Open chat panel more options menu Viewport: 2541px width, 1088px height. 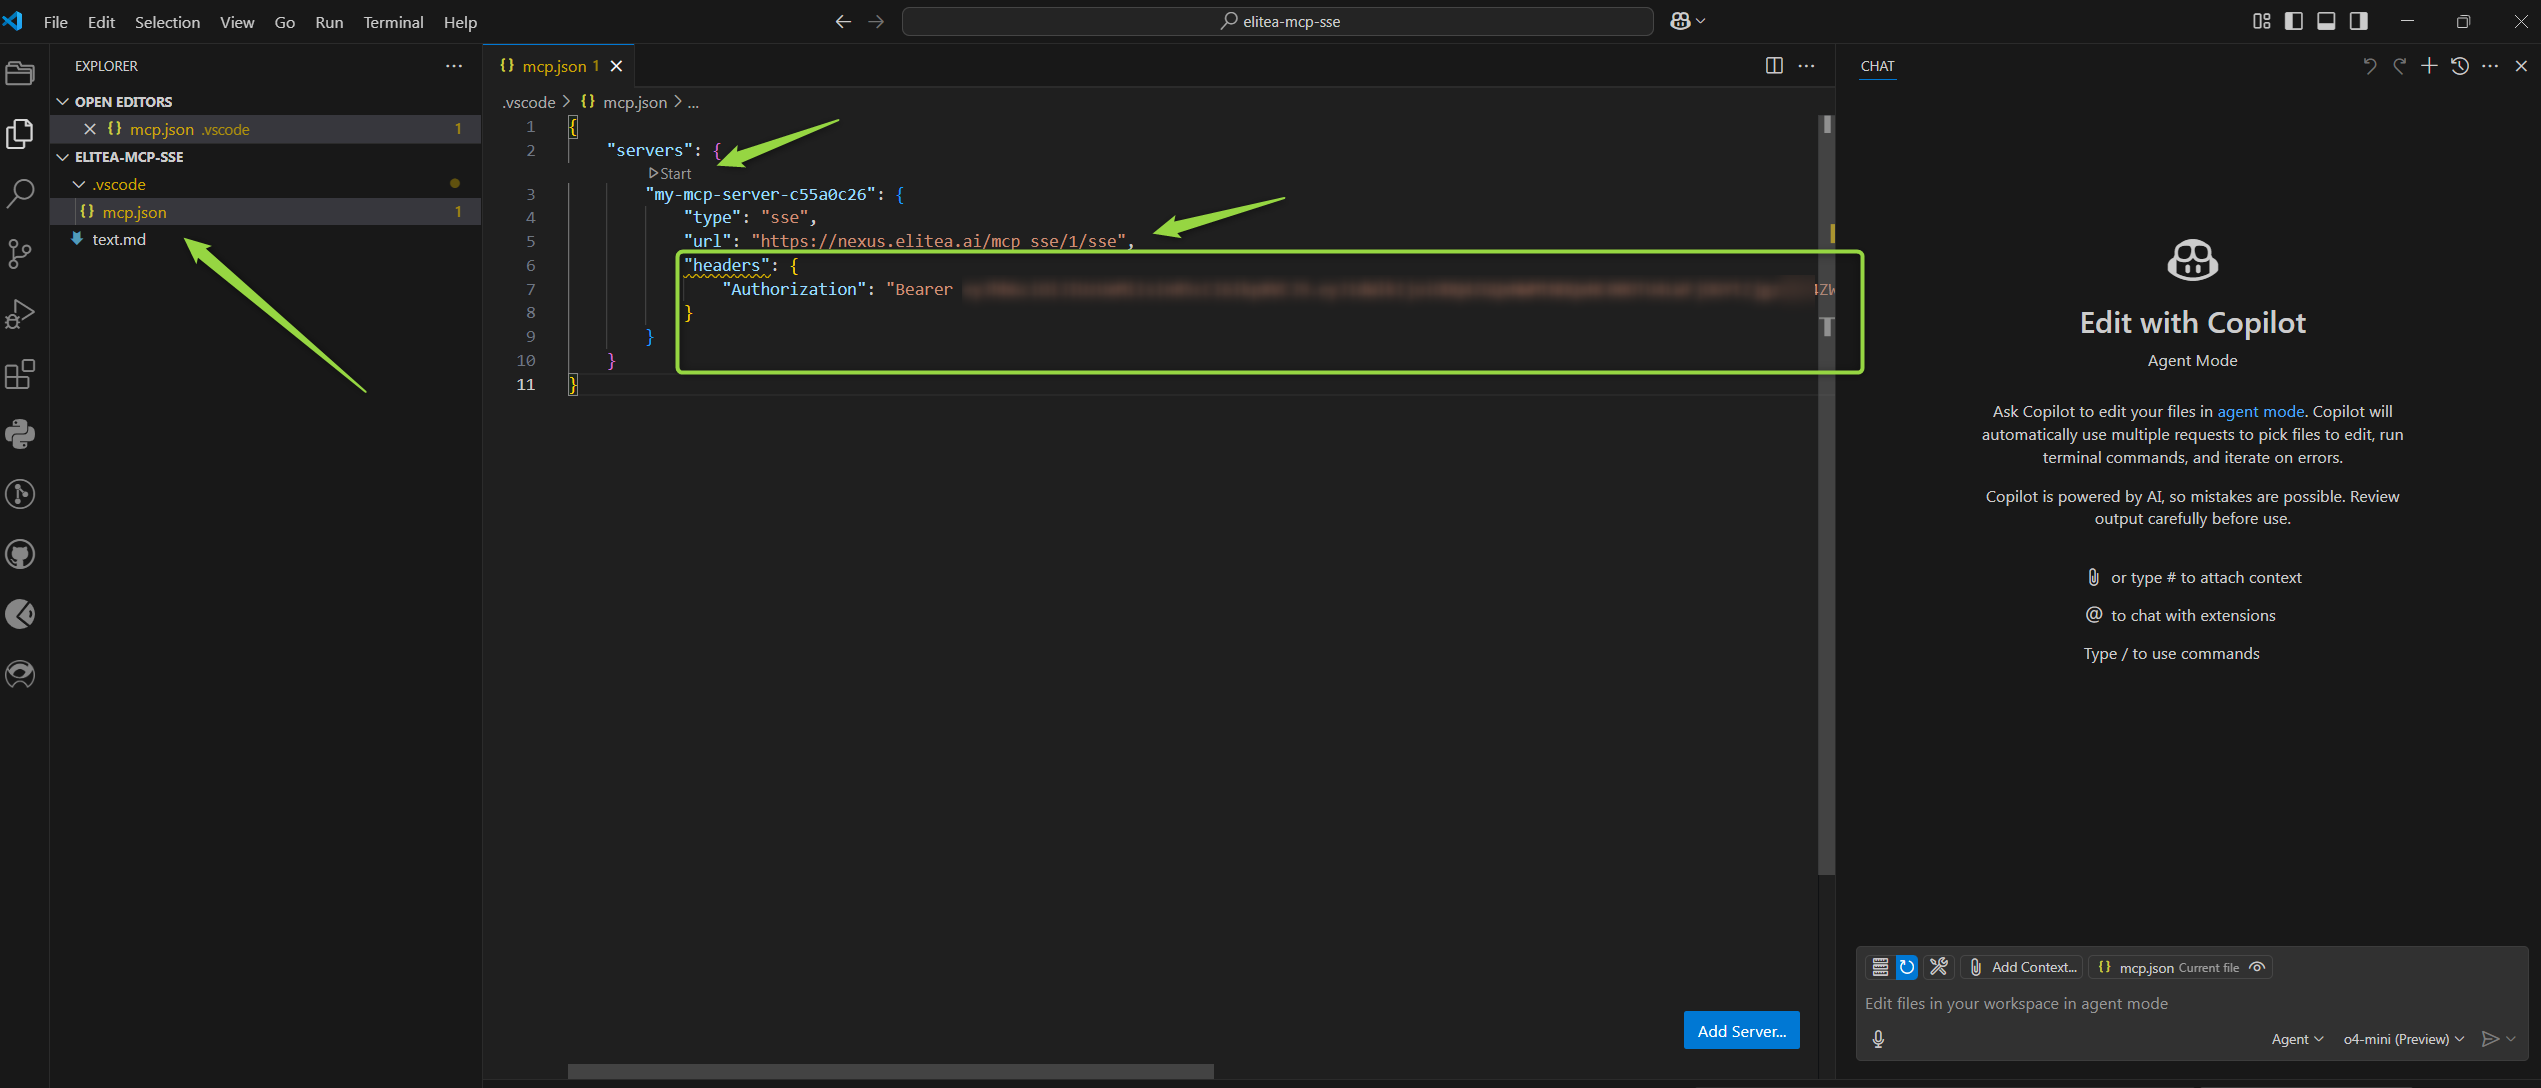click(x=2490, y=65)
